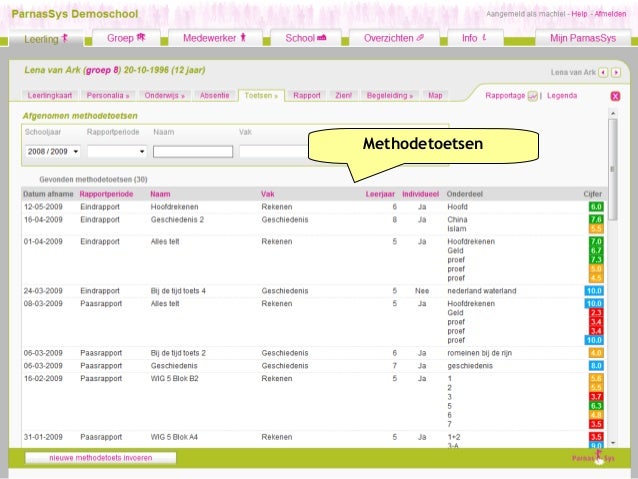Click the ParnasSys Demoschool title
638x479 pixels.
75,14
